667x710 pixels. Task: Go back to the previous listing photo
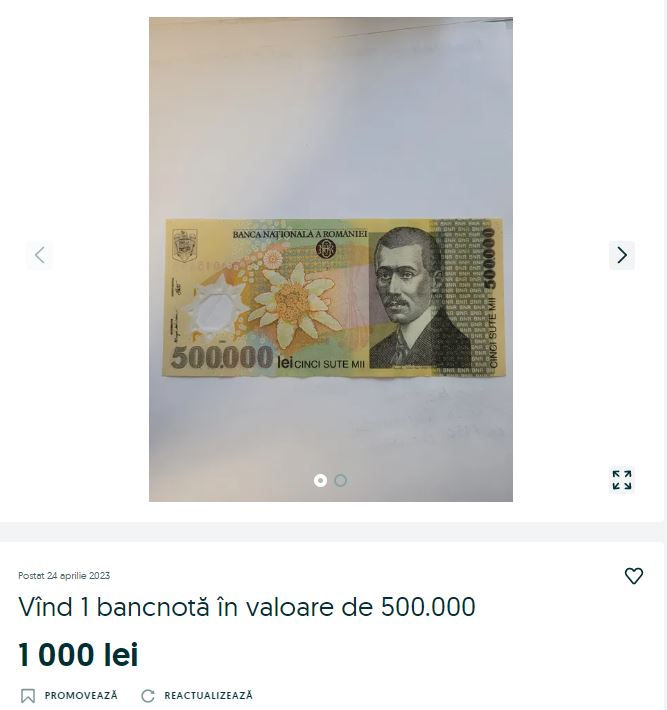[40, 255]
